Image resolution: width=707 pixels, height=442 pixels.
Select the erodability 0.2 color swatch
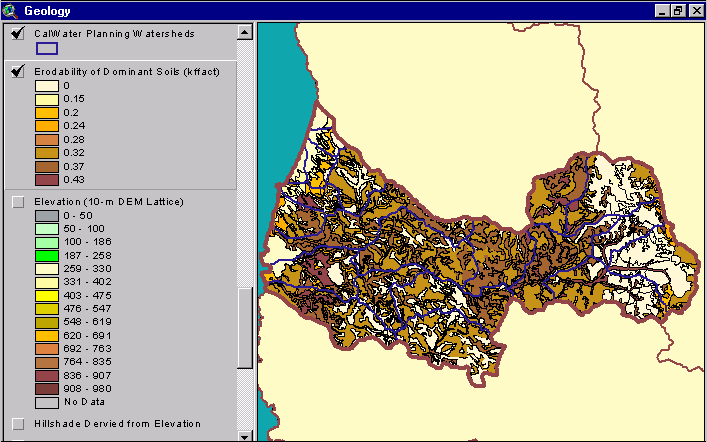[47, 113]
